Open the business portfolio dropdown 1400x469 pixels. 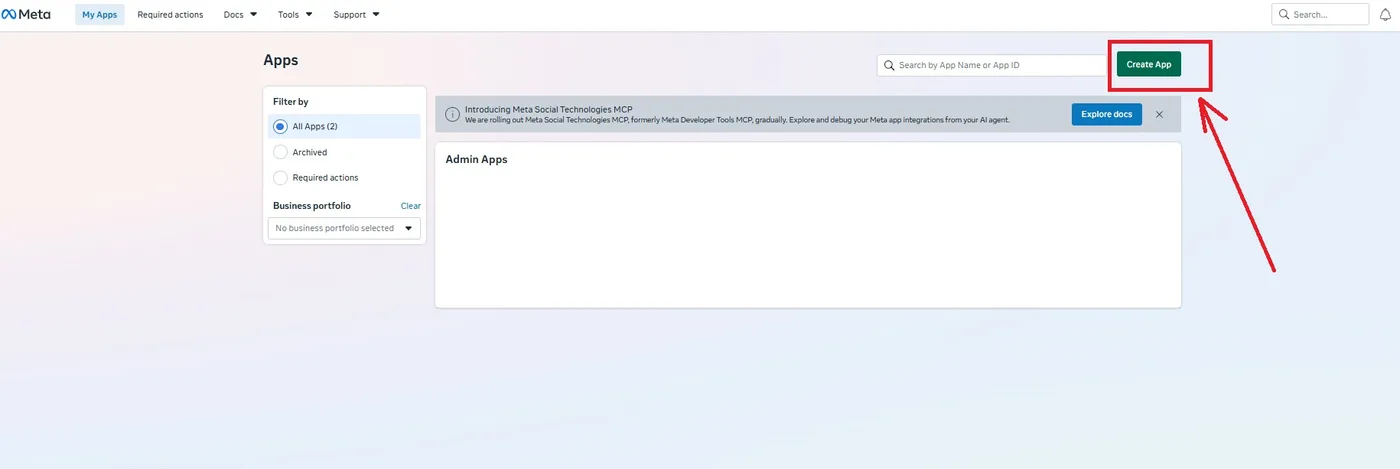coord(344,228)
